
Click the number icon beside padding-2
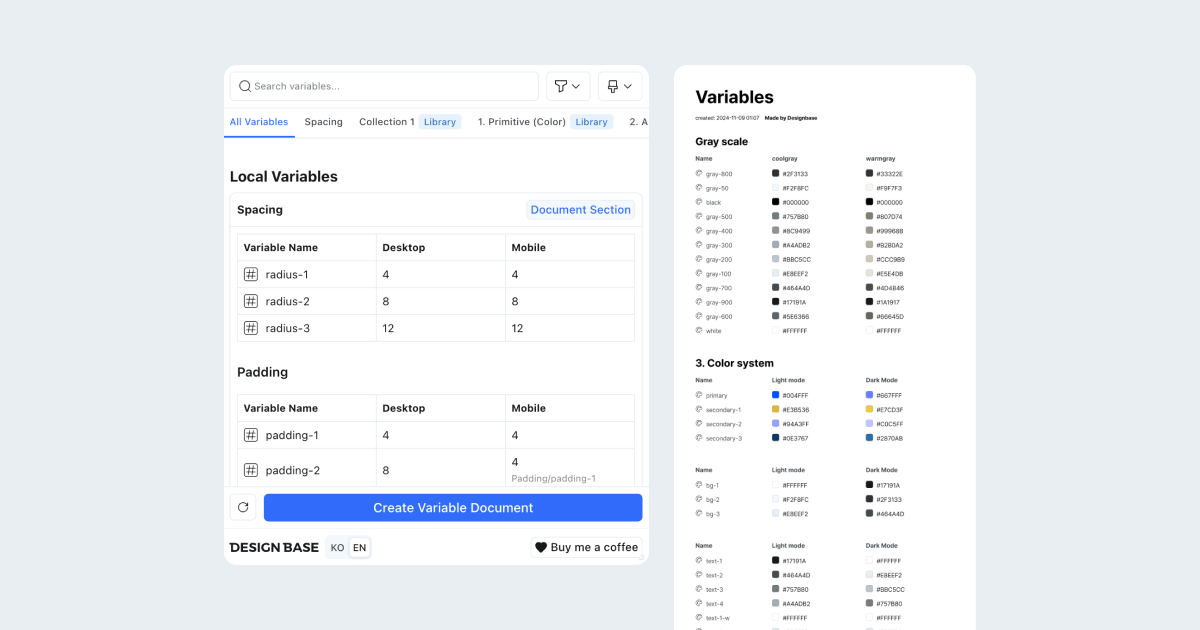[x=251, y=470]
